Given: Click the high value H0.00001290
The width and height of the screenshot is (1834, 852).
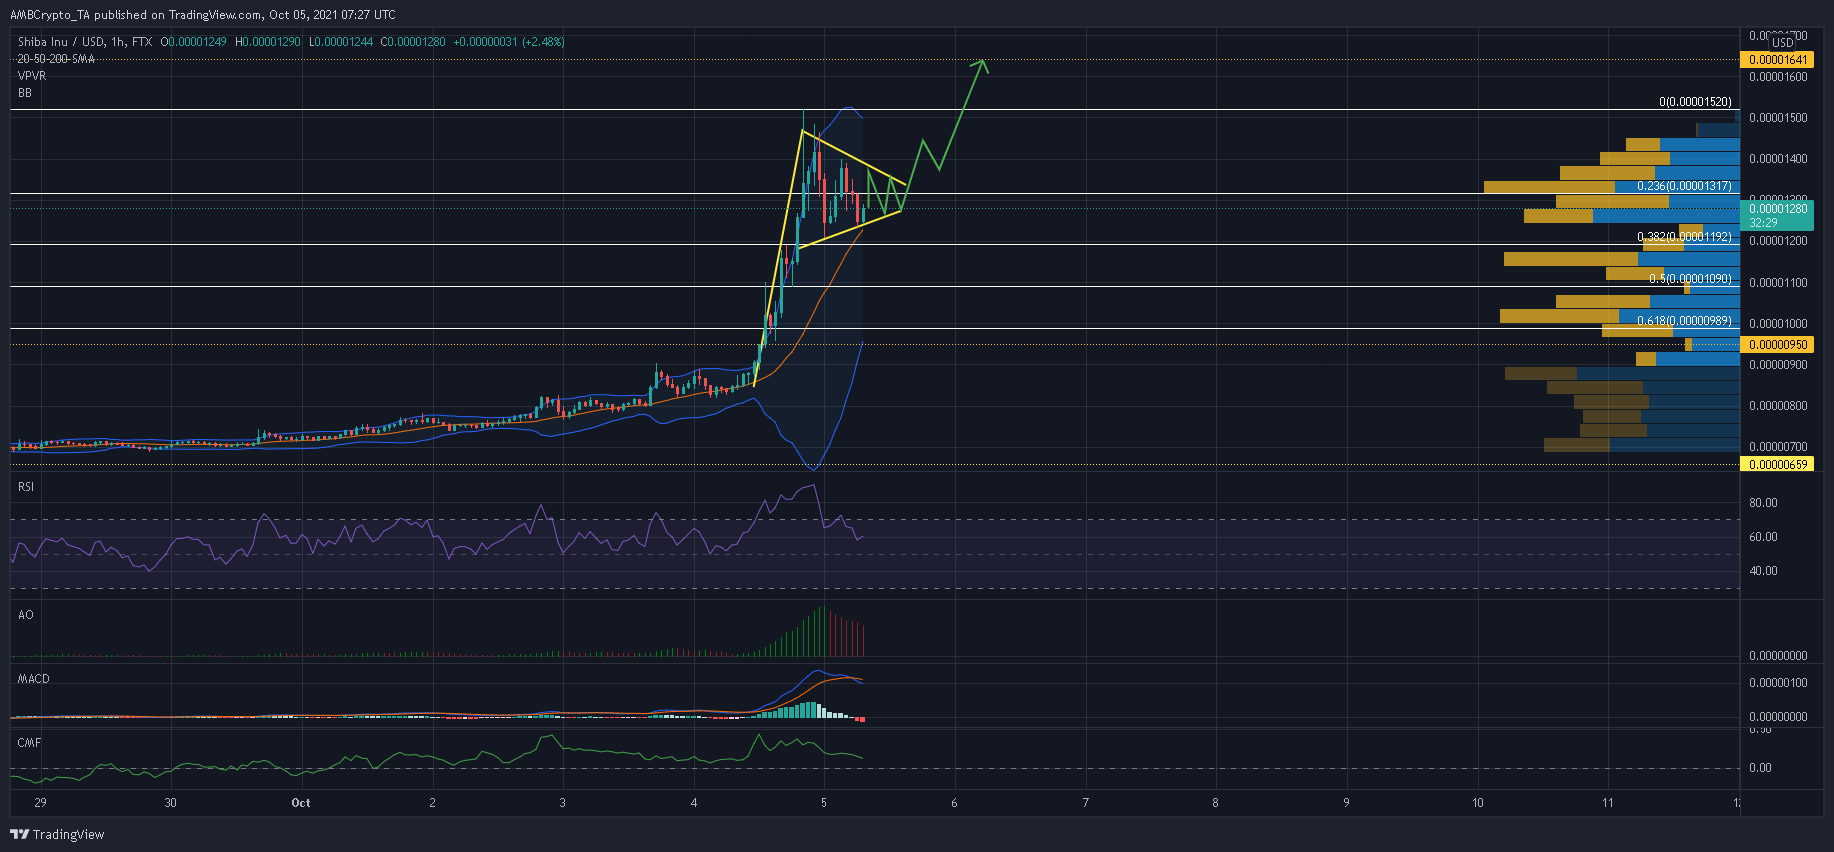Looking at the screenshot, I should coord(267,42).
